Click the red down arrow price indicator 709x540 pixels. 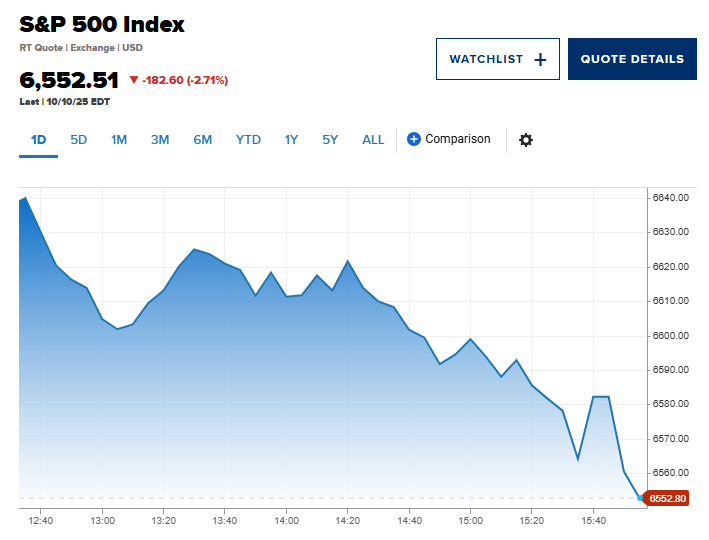(133, 80)
